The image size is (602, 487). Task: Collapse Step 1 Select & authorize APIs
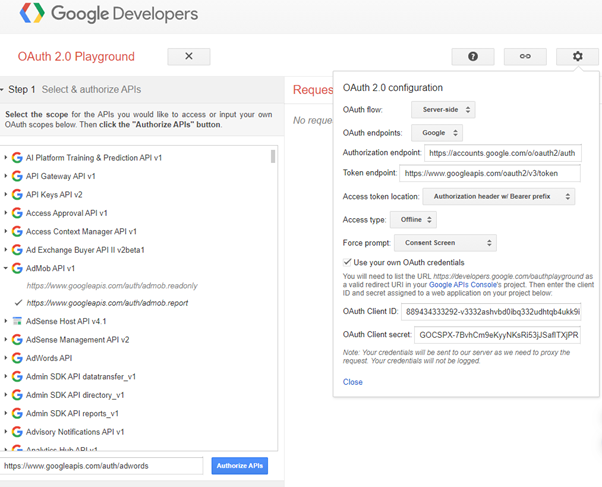pos(2,89)
